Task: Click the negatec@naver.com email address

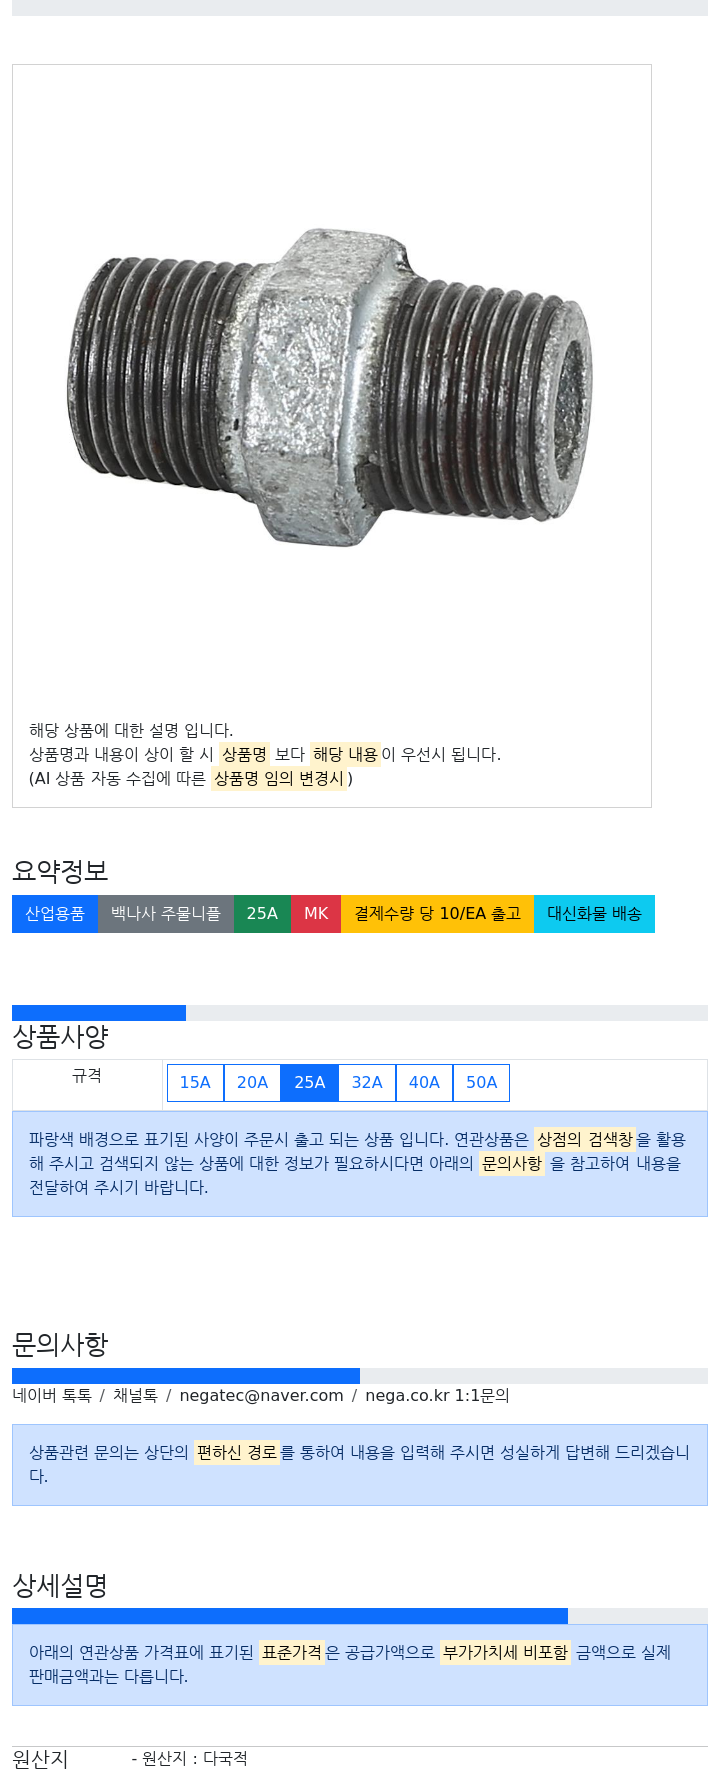Action: click(x=261, y=1395)
